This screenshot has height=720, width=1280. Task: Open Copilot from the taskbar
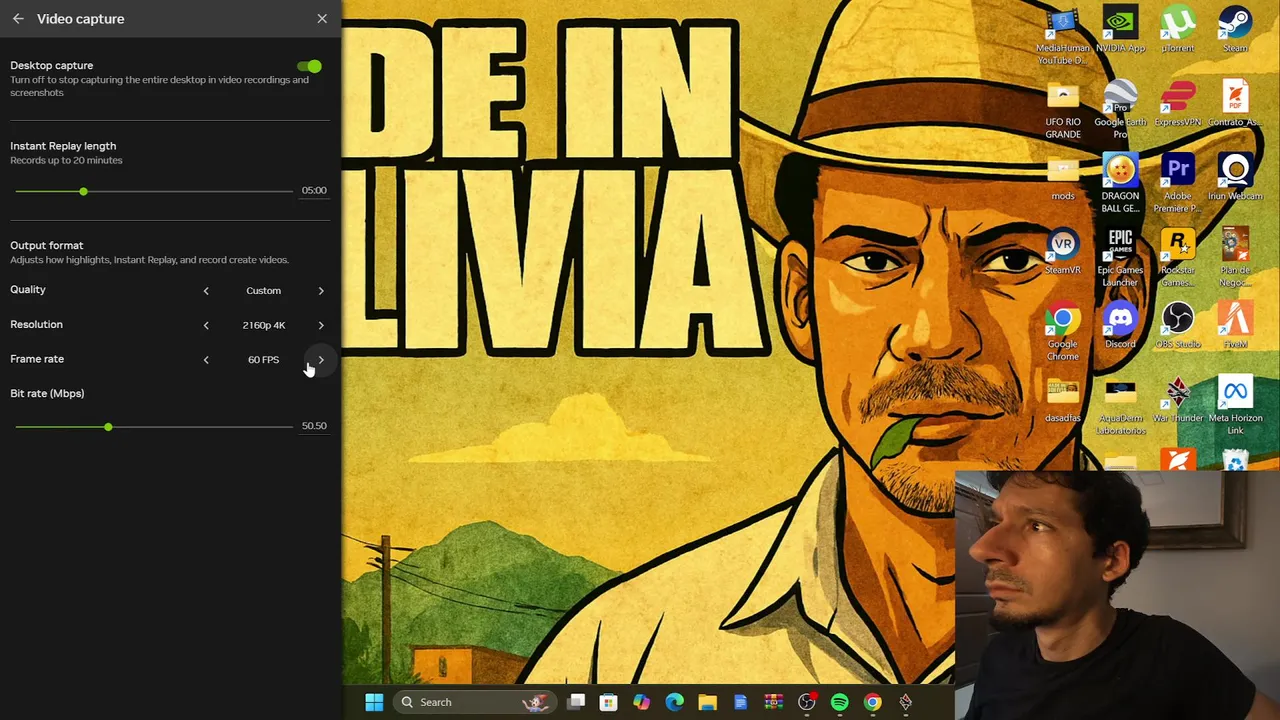(641, 703)
